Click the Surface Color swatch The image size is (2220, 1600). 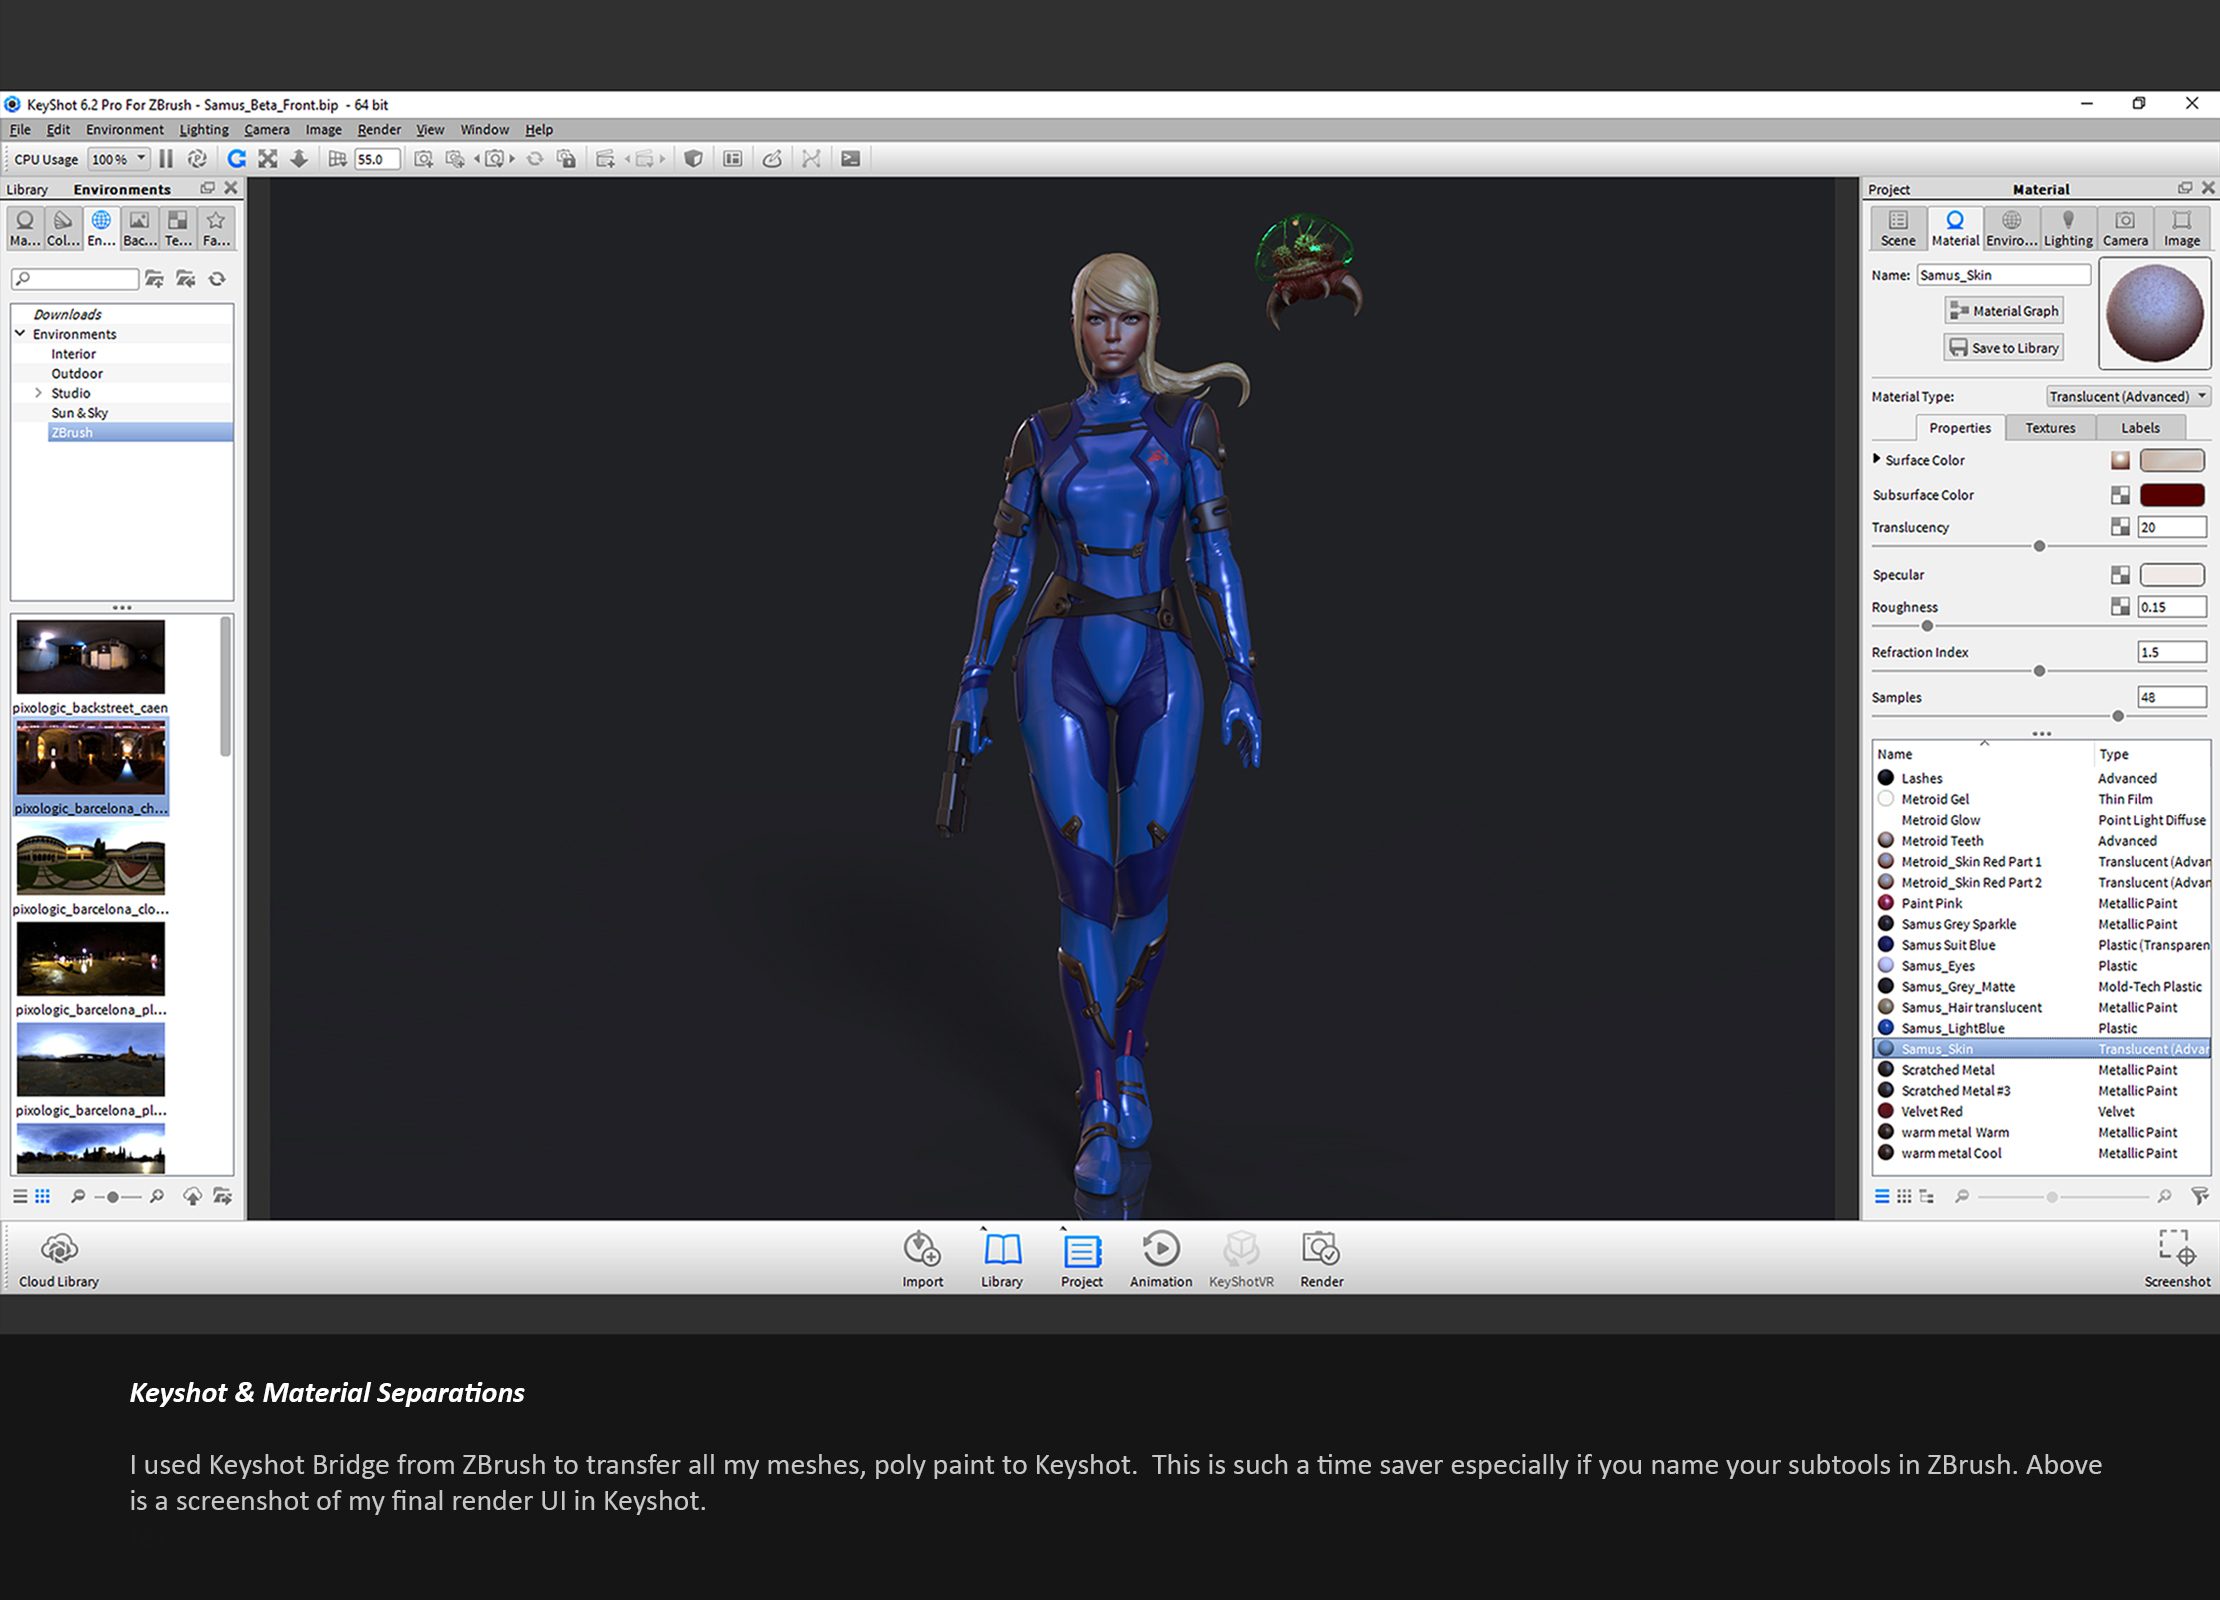click(x=2172, y=460)
